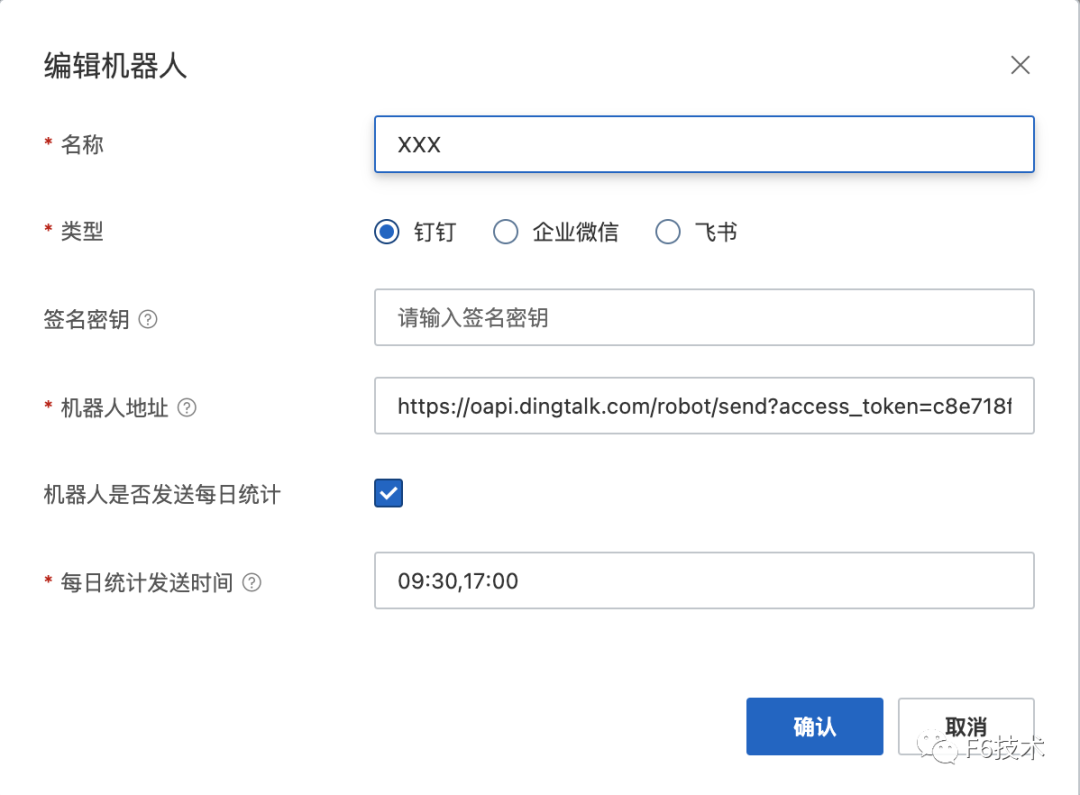Click the 机器人是否发送每日统计 label text
Image resolution: width=1080 pixels, height=795 pixels.
(162, 495)
